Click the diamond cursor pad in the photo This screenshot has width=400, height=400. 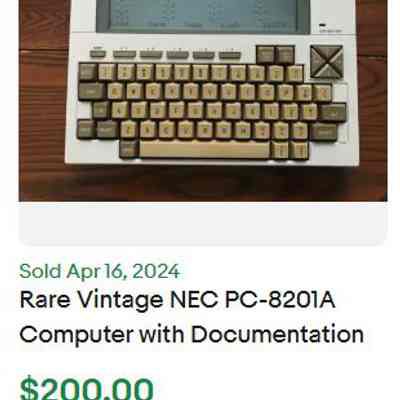(326, 62)
